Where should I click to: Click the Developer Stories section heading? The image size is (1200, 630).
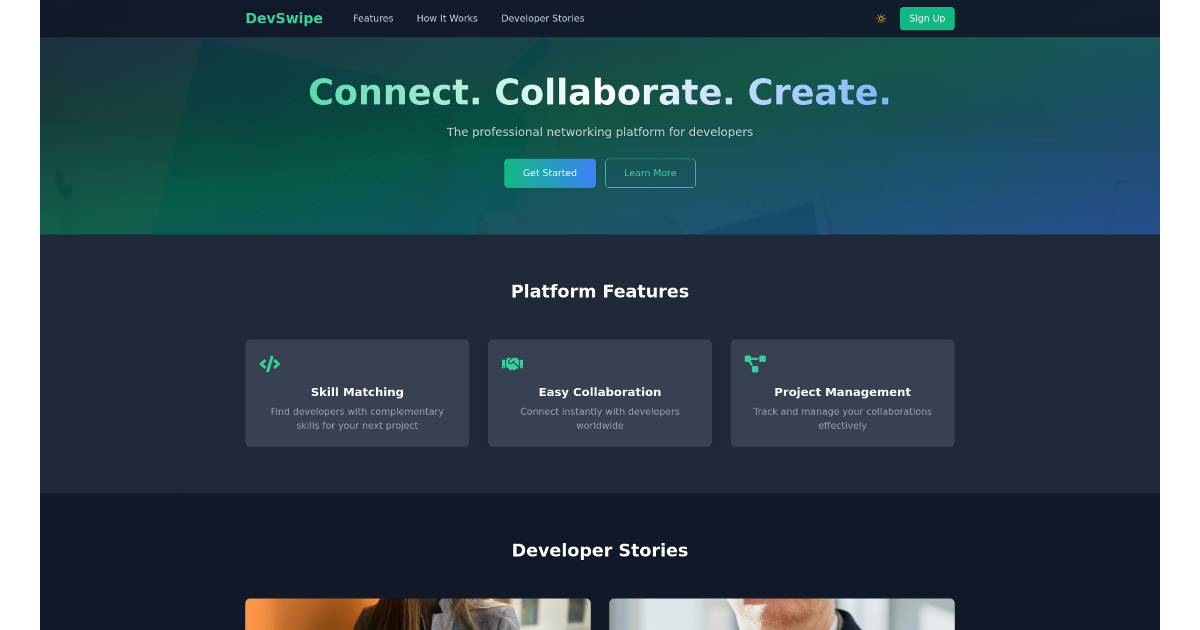[x=600, y=550]
